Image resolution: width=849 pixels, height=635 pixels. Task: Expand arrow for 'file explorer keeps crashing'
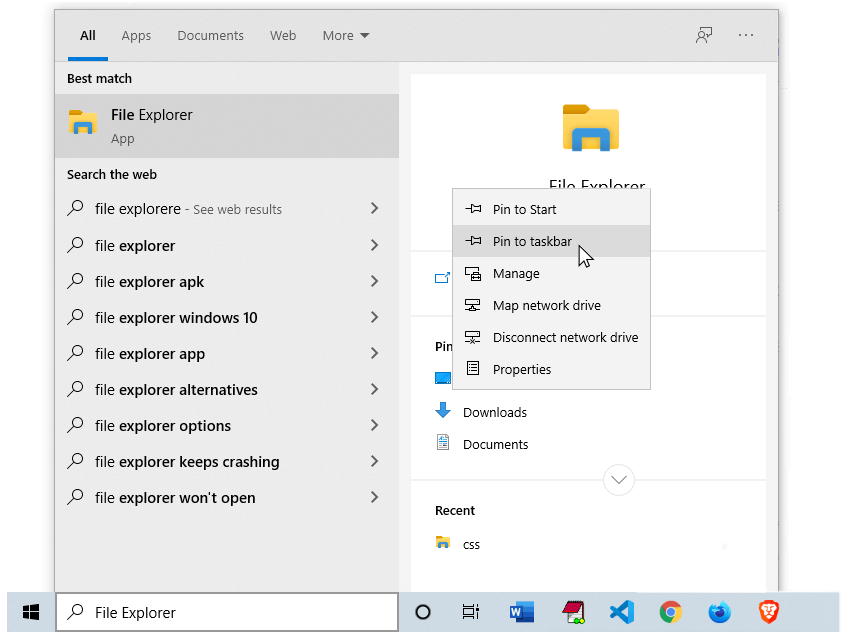374,461
